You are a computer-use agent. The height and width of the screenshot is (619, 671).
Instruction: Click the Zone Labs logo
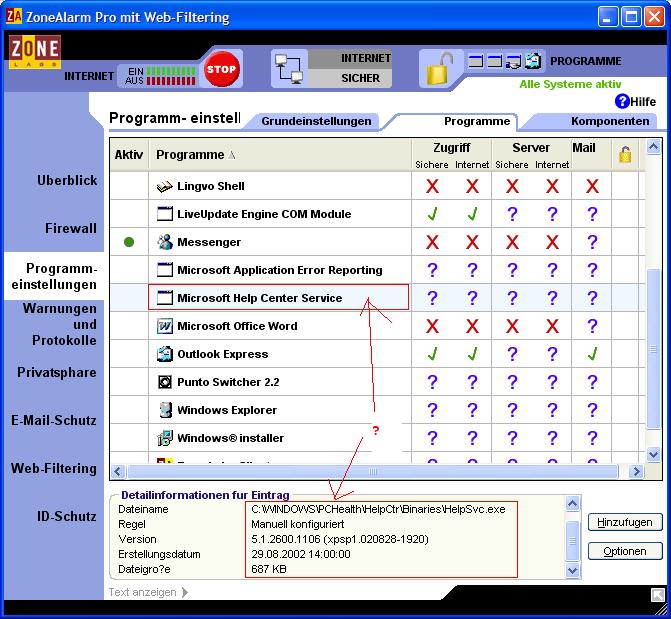point(35,52)
